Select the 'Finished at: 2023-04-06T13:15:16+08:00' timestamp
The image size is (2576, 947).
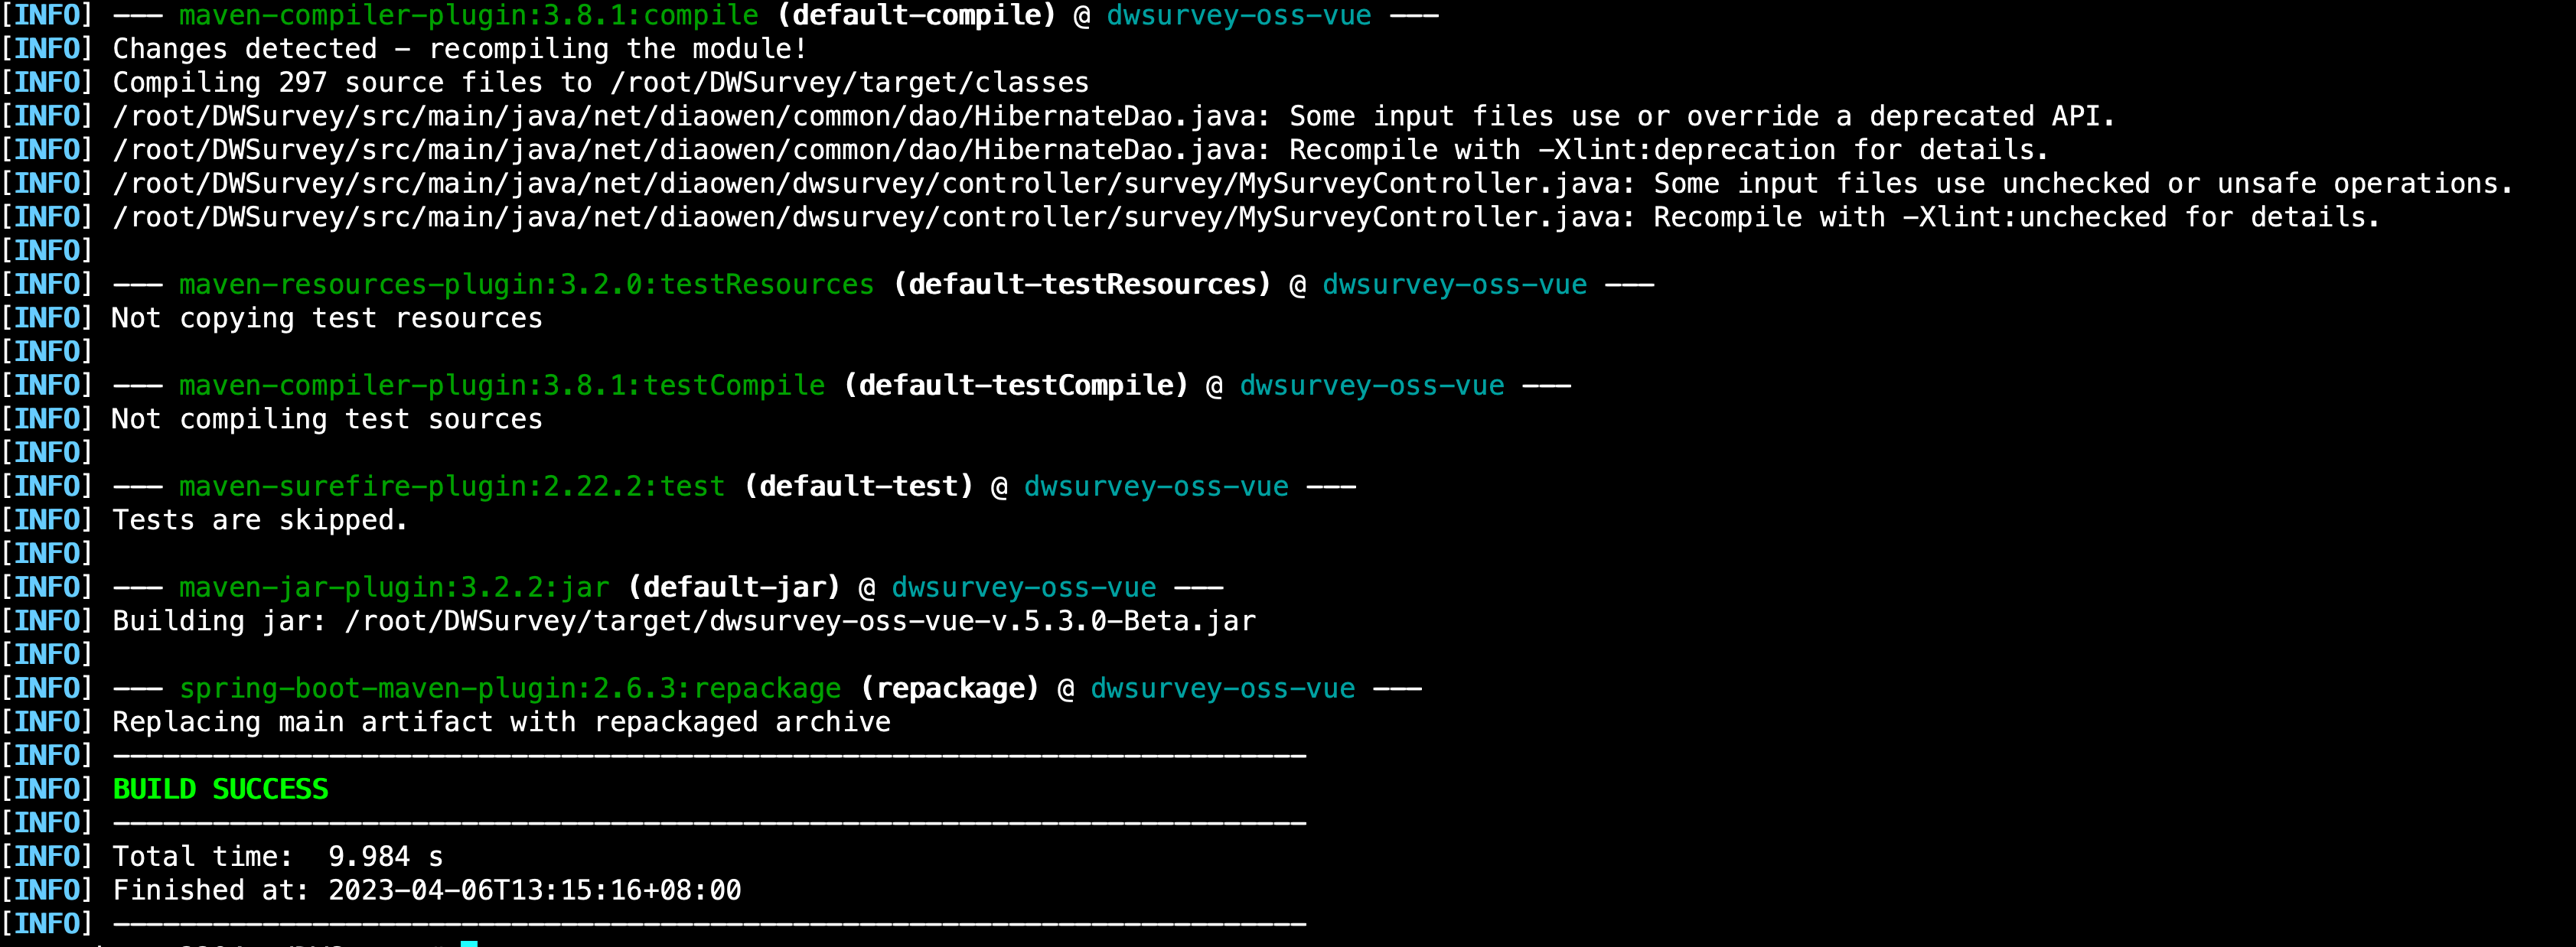427,890
